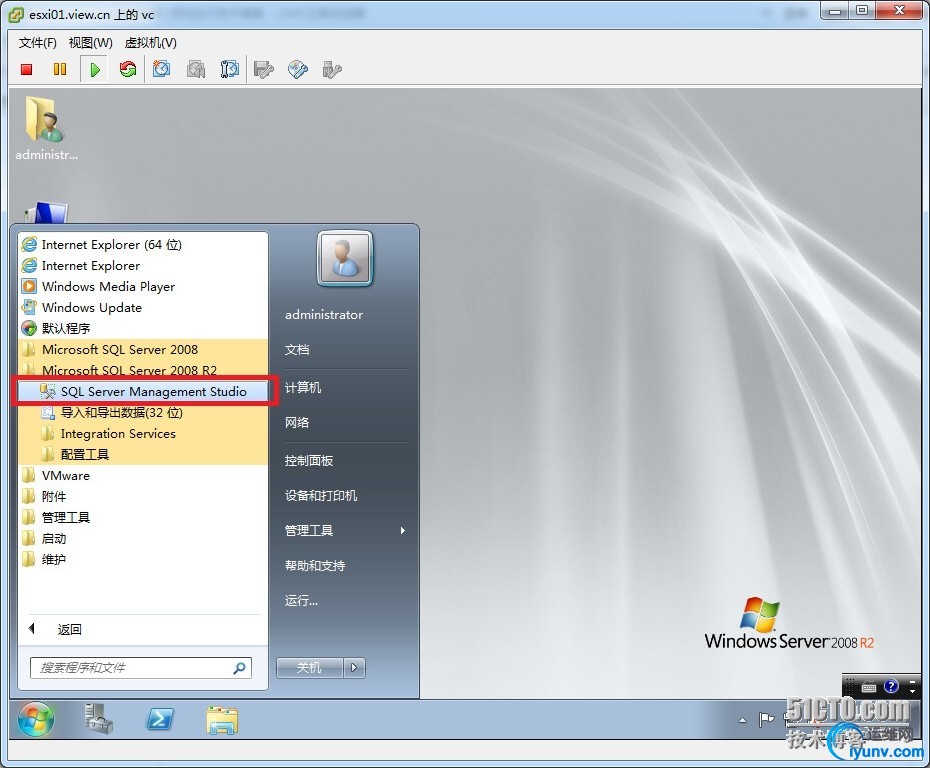Collapse the Microsoft SQL Server 2008 R2 folder

point(143,370)
